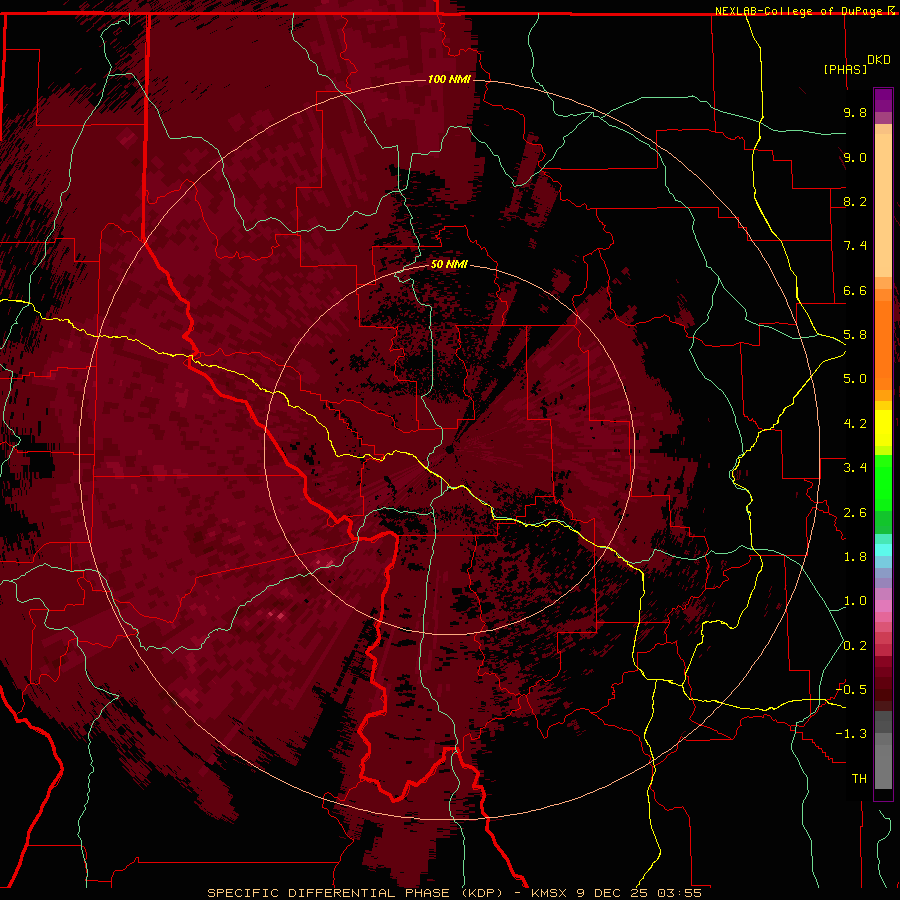The width and height of the screenshot is (900, 900).
Task: Click the cyan segment of the color bar
Action: click(883, 549)
